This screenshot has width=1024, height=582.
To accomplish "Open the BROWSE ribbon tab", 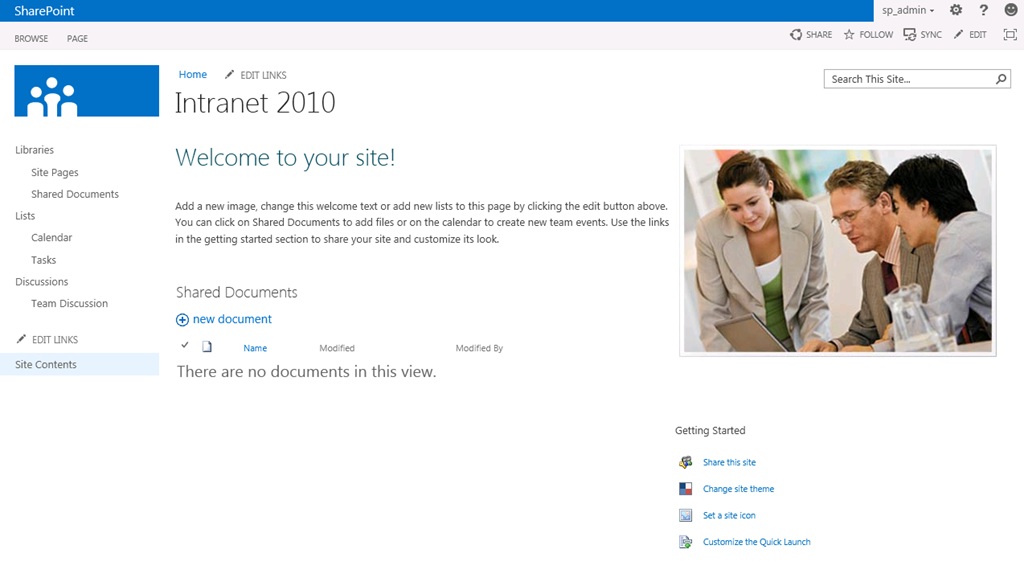I will click(x=31, y=38).
